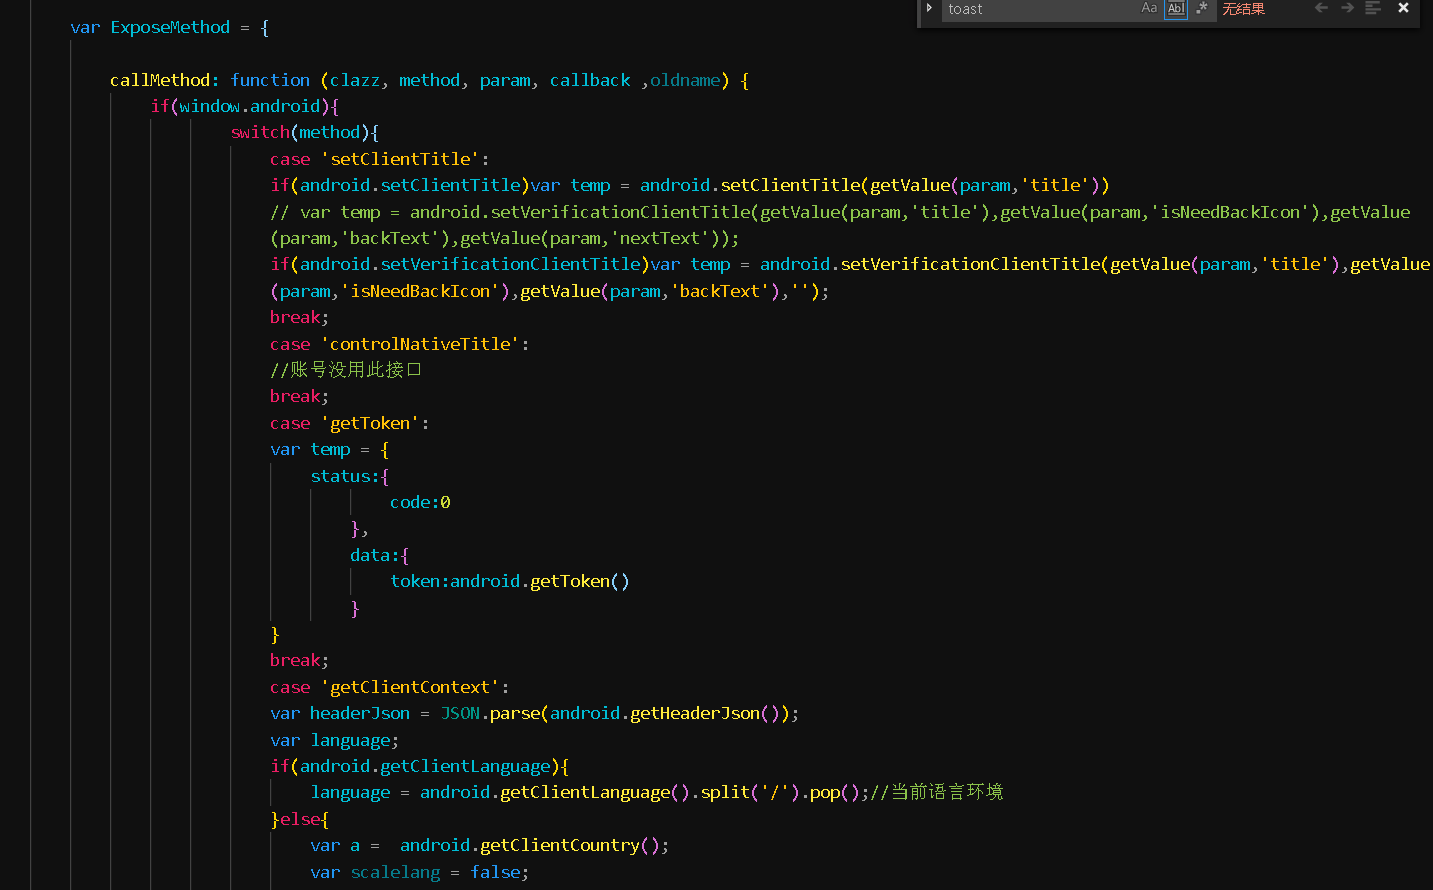Toggle Use Regular Expression in find widget

pyautogui.click(x=1202, y=8)
